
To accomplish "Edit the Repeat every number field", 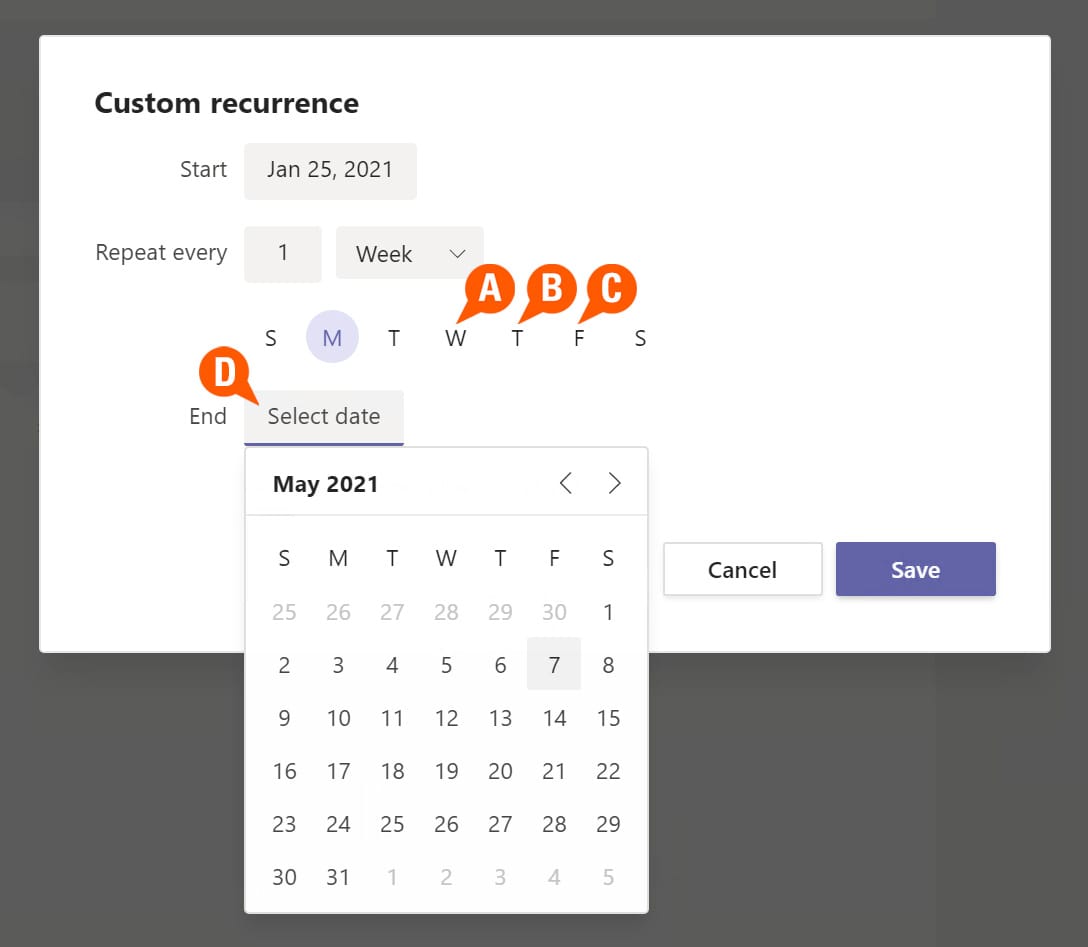I will [x=283, y=254].
